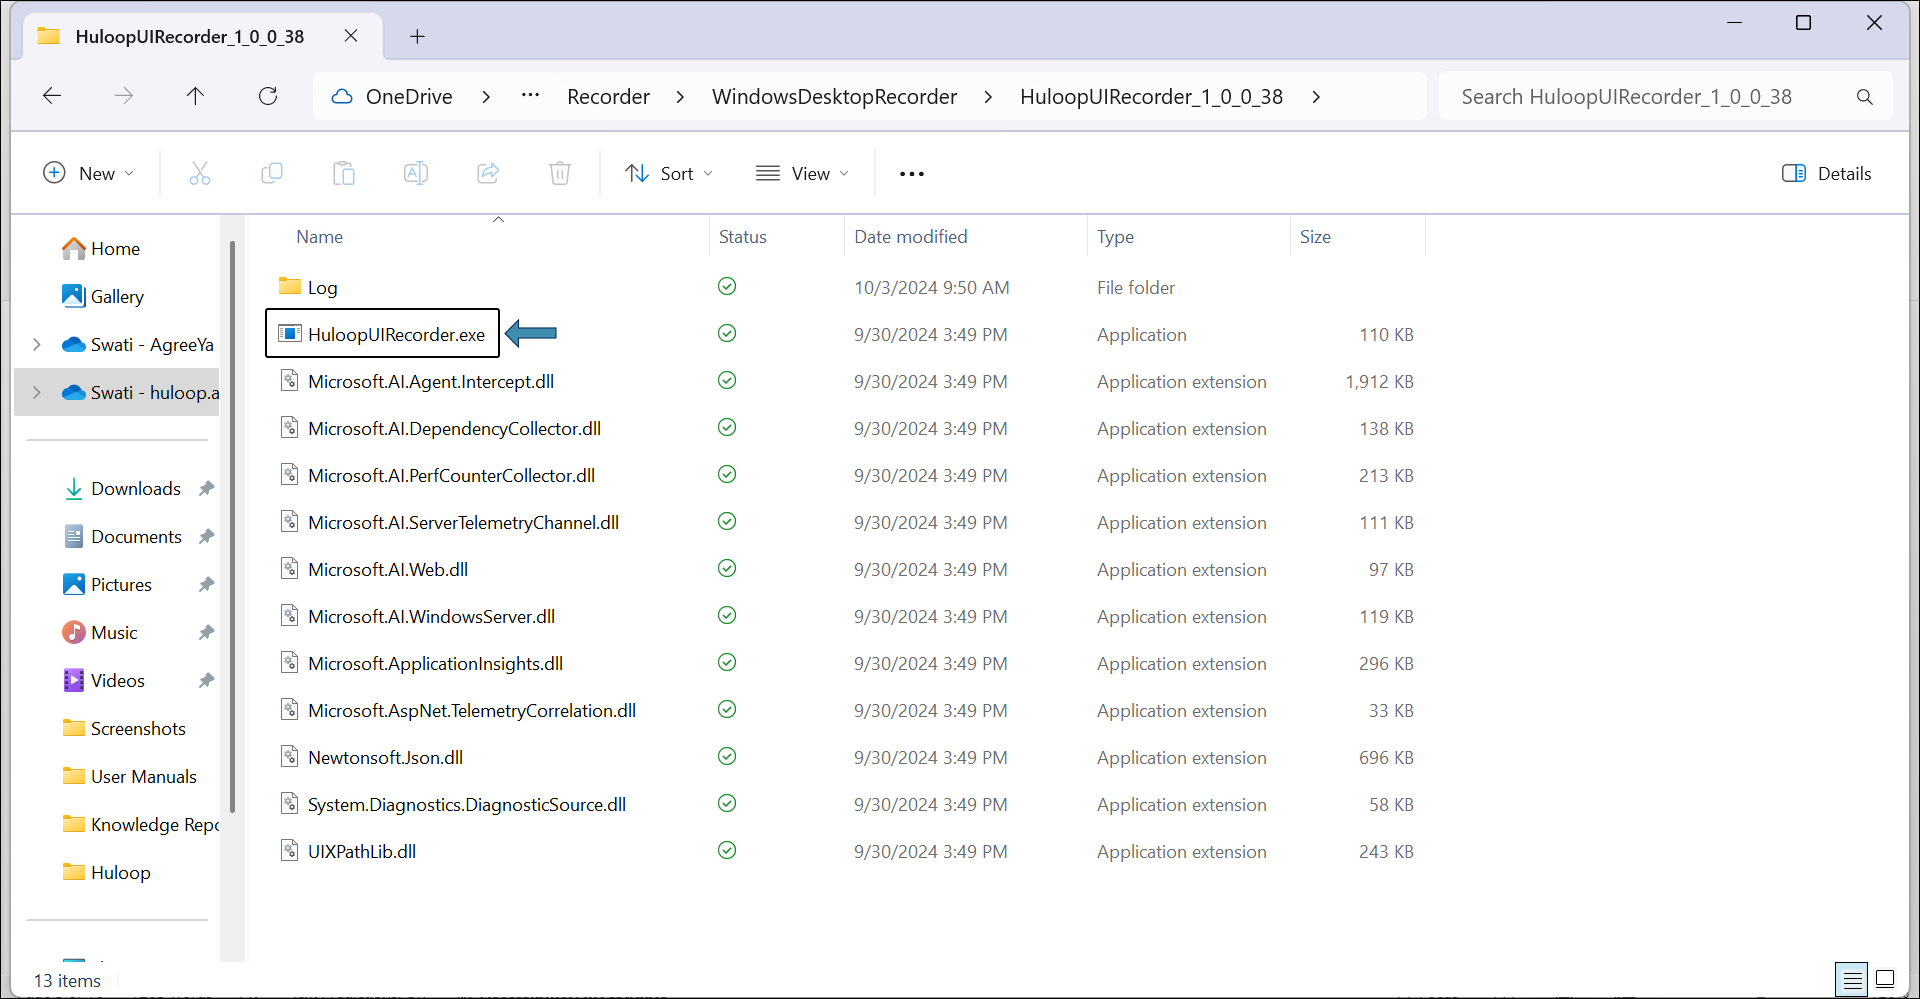Select System.Diagnostics.DiagnosticSource.dll file
This screenshot has width=1920, height=999.
tap(467, 805)
